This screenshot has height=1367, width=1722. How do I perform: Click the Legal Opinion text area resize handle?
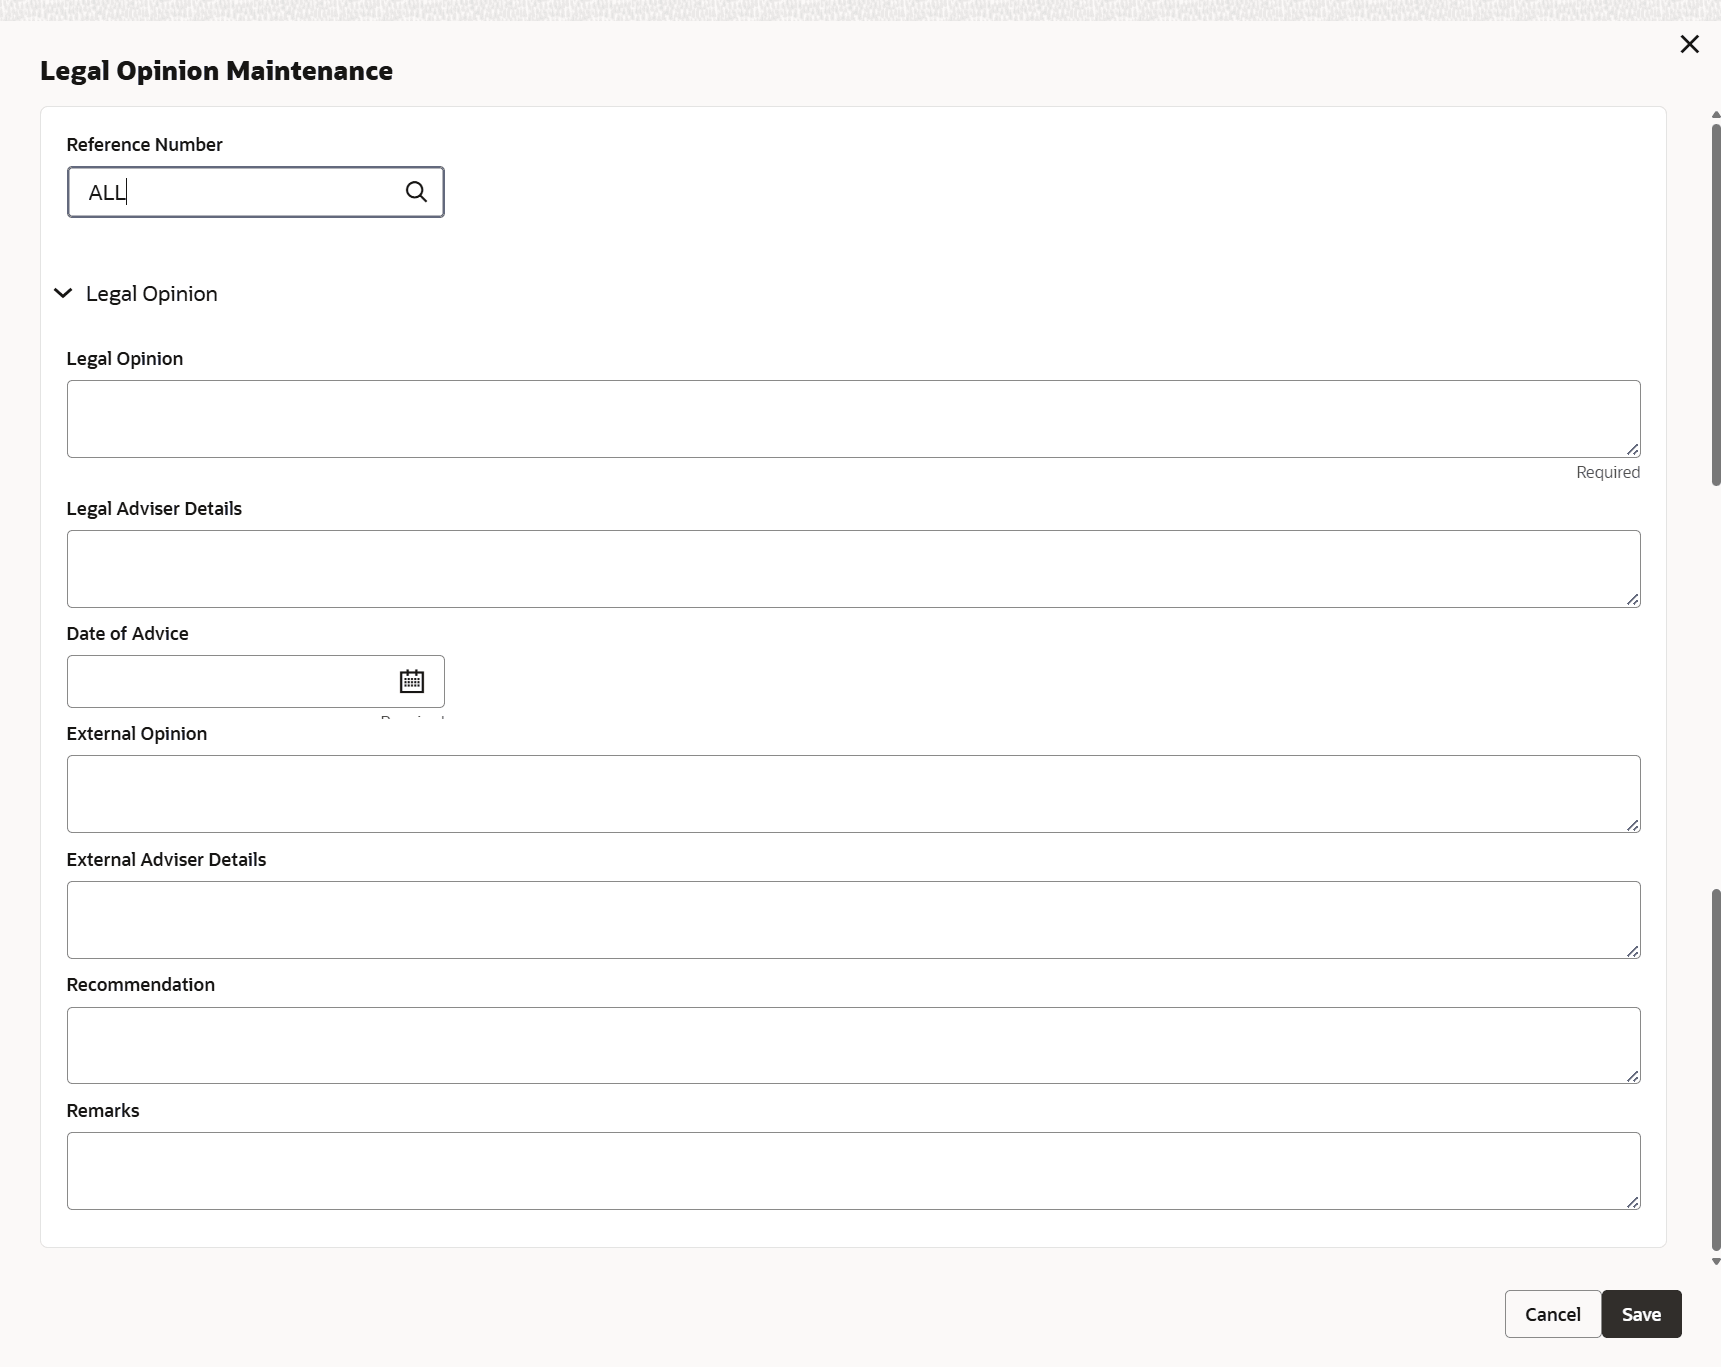[x=1632, y=450]
